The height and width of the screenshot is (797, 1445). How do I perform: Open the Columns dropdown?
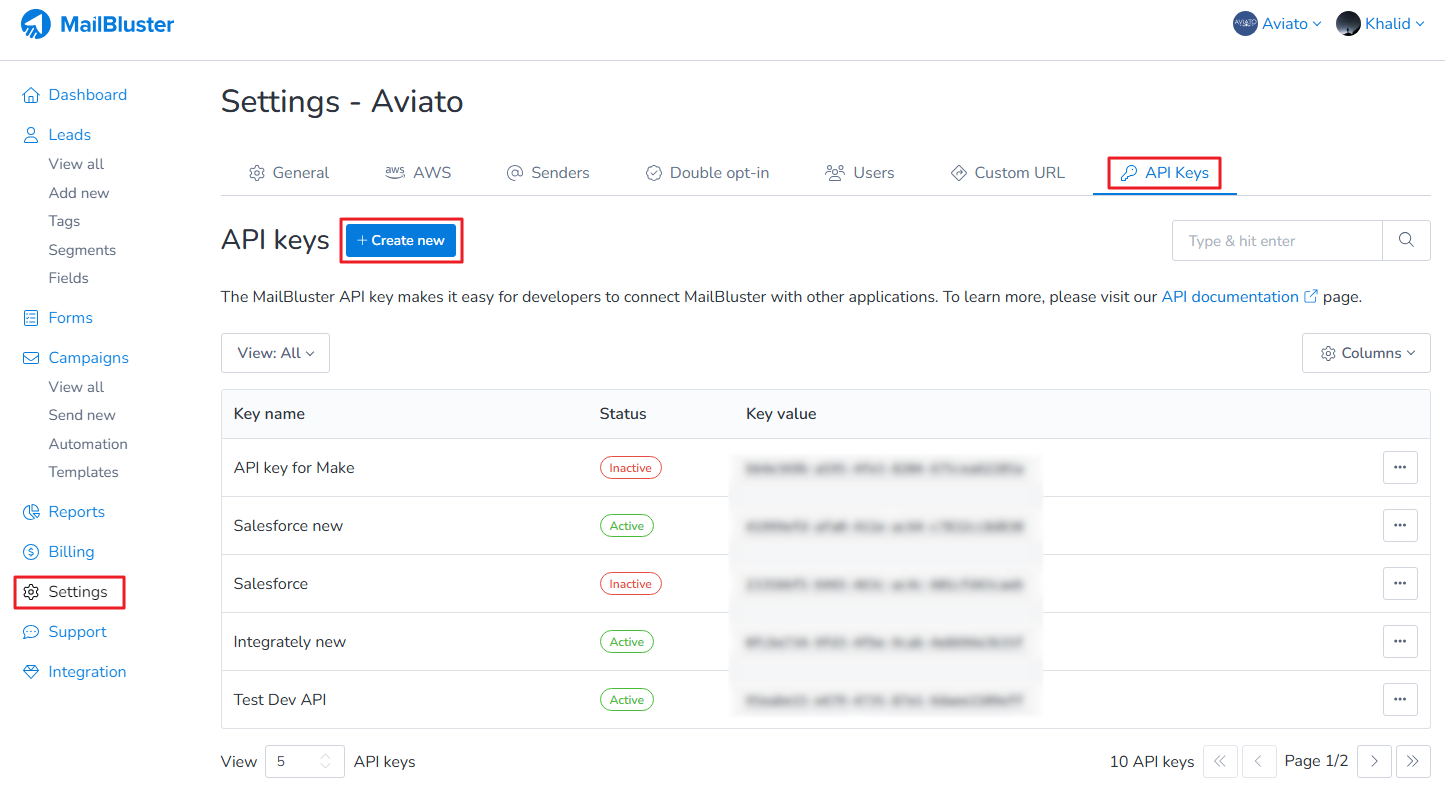[1366, 353]
